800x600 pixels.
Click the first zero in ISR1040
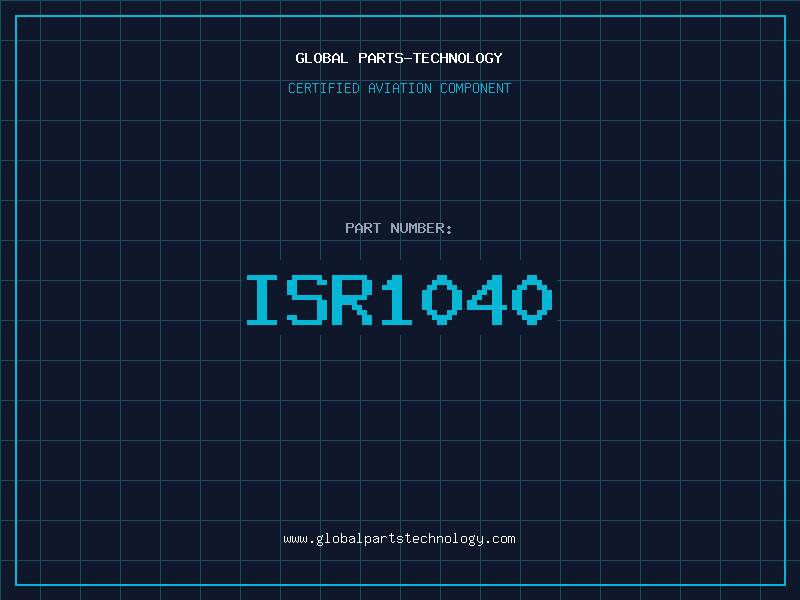[x=441, y=300]
